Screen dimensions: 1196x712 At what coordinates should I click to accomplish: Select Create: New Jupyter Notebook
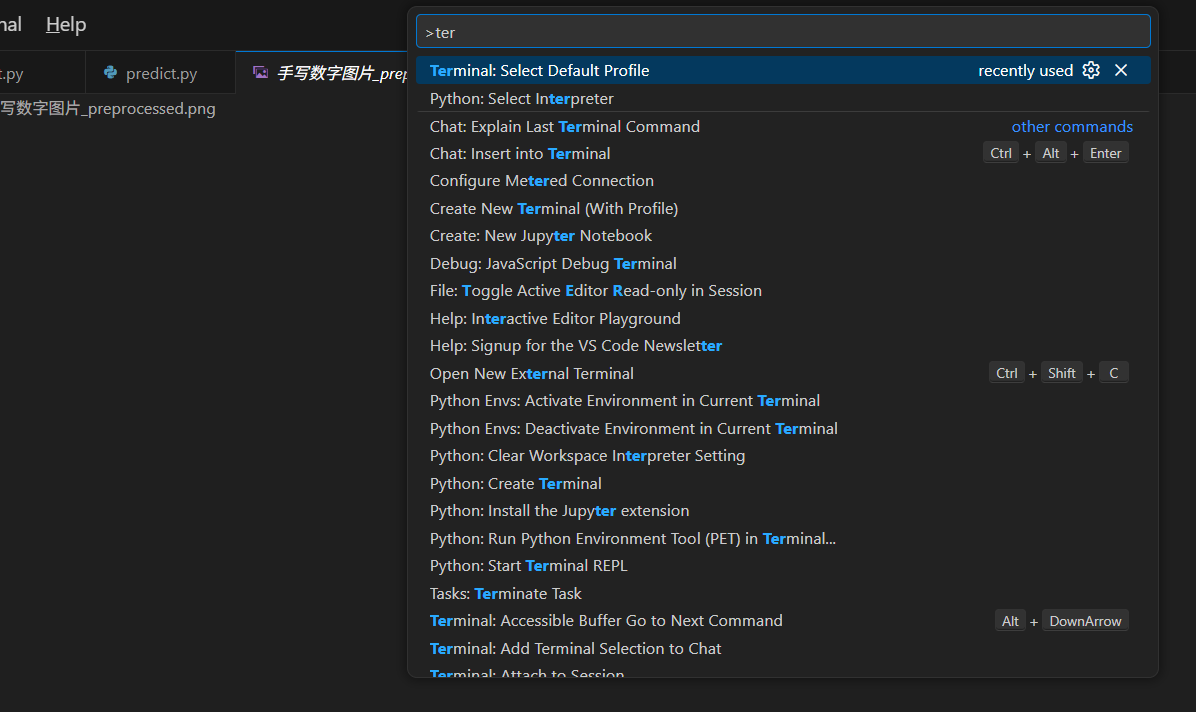pyautogui.click(x=783, y=236)
